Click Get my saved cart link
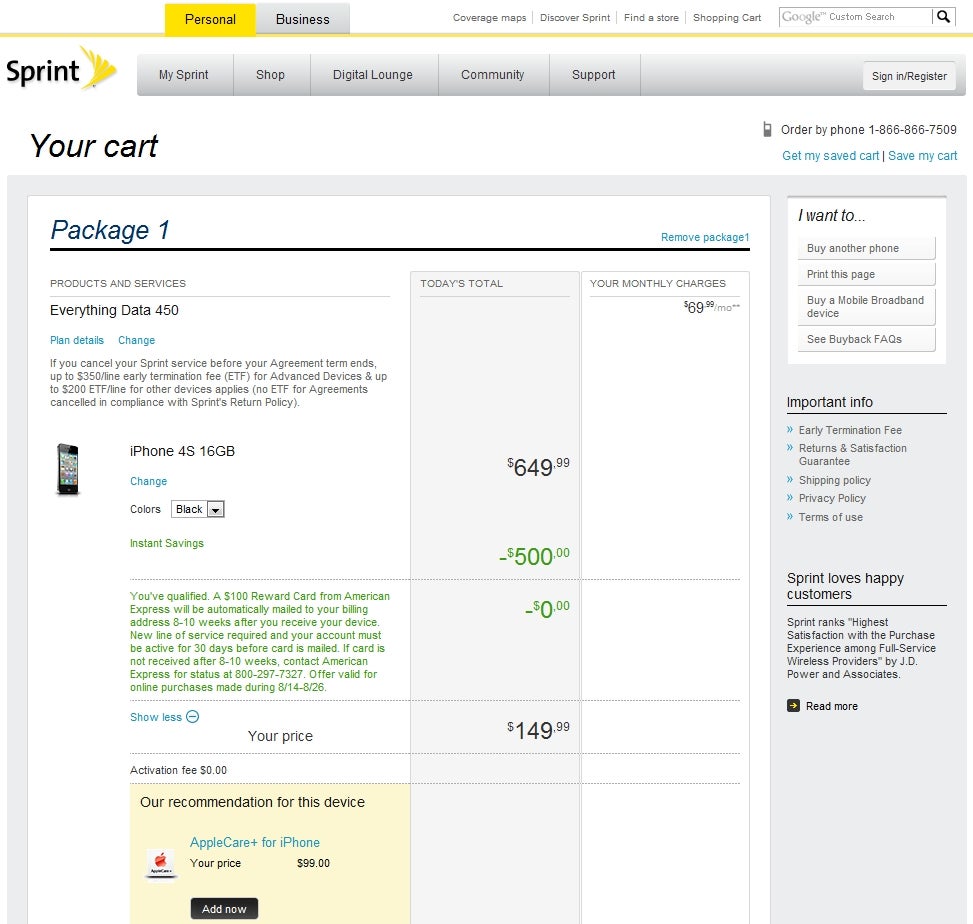 pos(830,156)
